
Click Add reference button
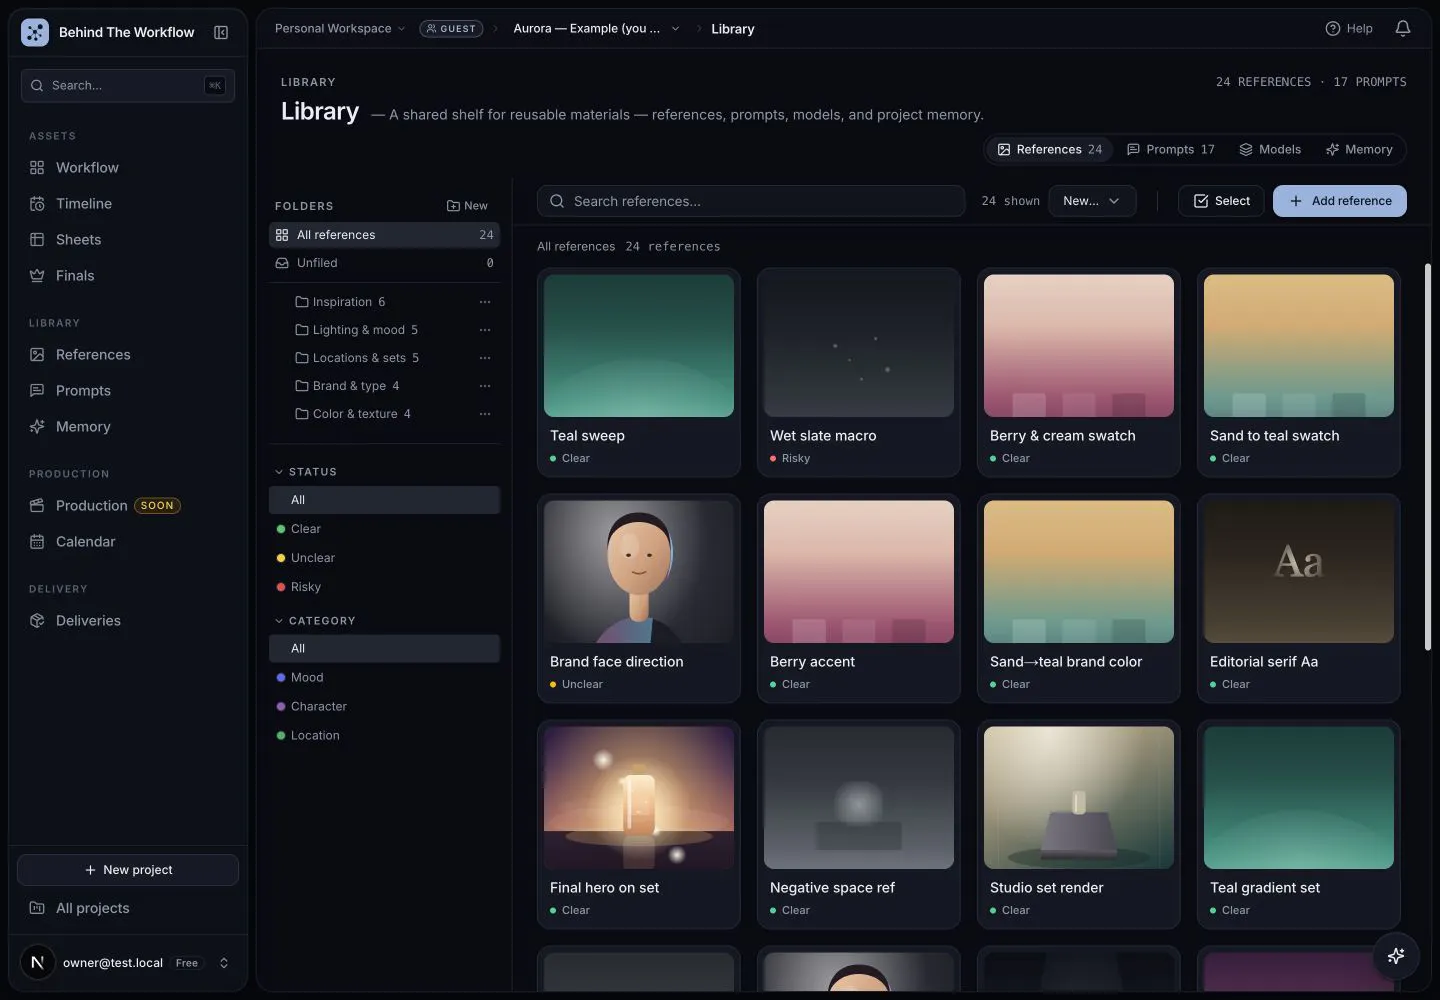click(1340, 201)
